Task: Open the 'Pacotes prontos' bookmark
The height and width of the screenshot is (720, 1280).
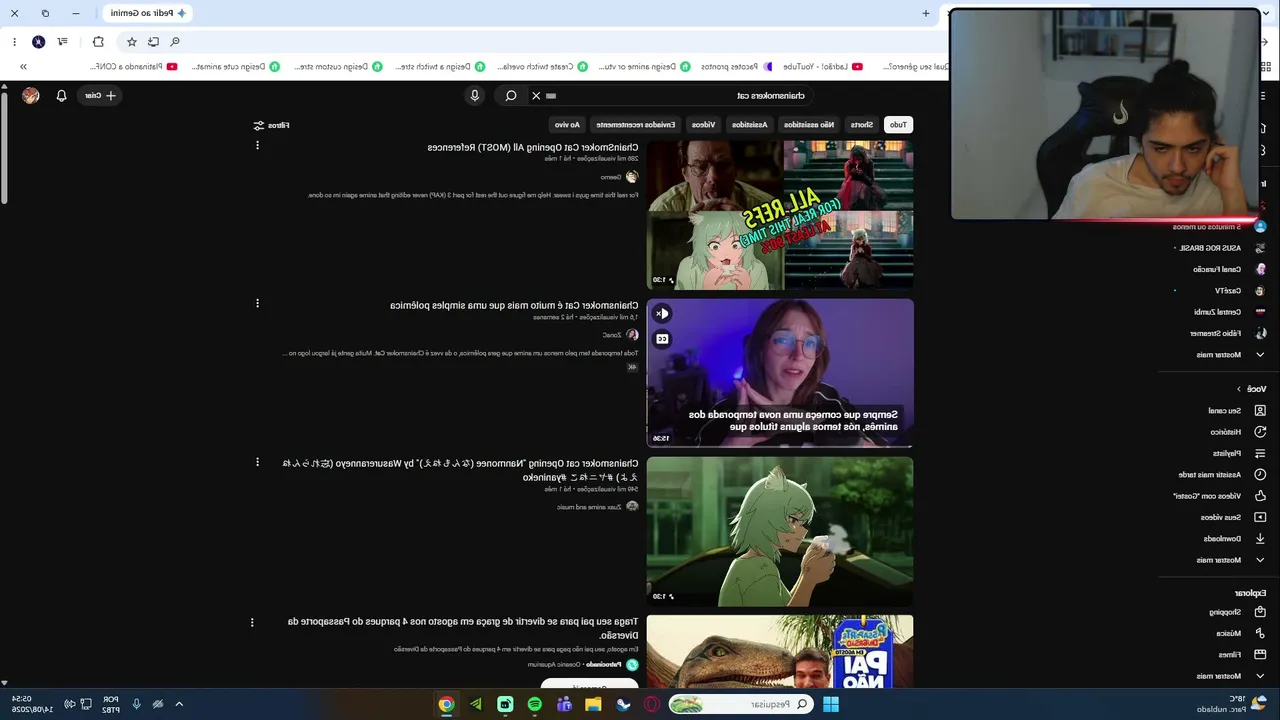Action: tap(738, 67)
